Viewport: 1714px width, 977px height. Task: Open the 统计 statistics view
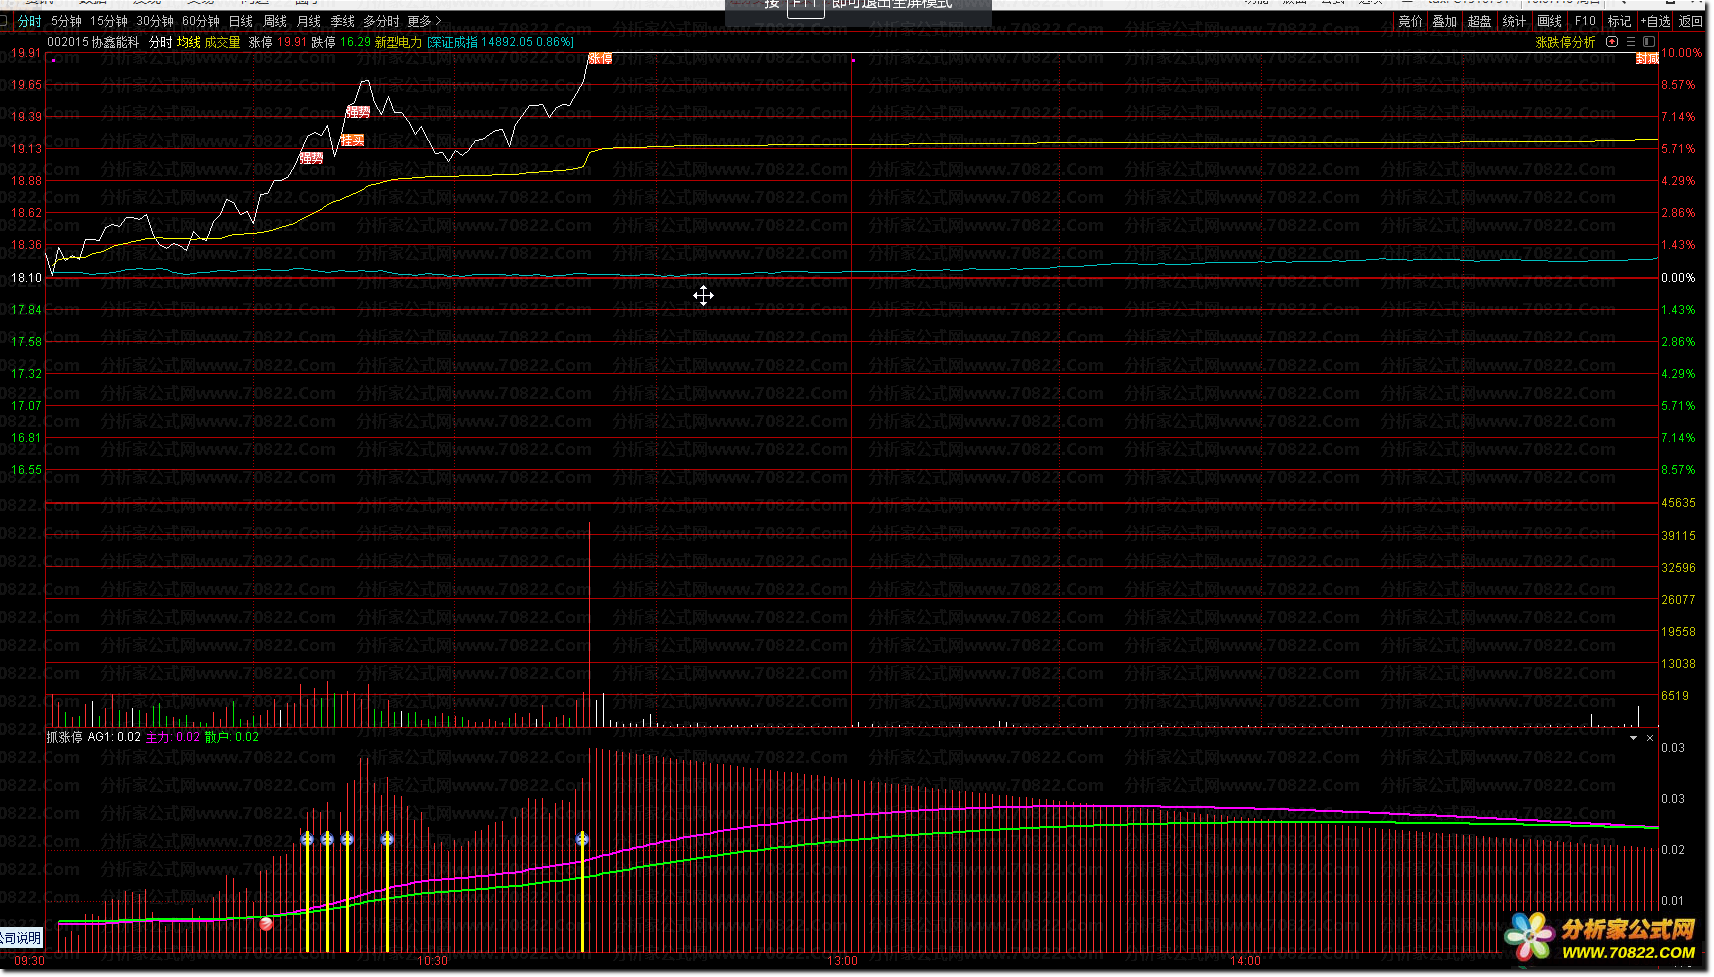coord(1514,21)
